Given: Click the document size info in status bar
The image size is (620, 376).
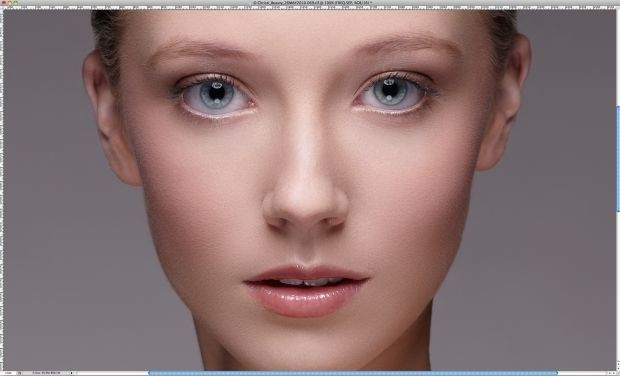Looking at the screenshot, I should (46, 373).
